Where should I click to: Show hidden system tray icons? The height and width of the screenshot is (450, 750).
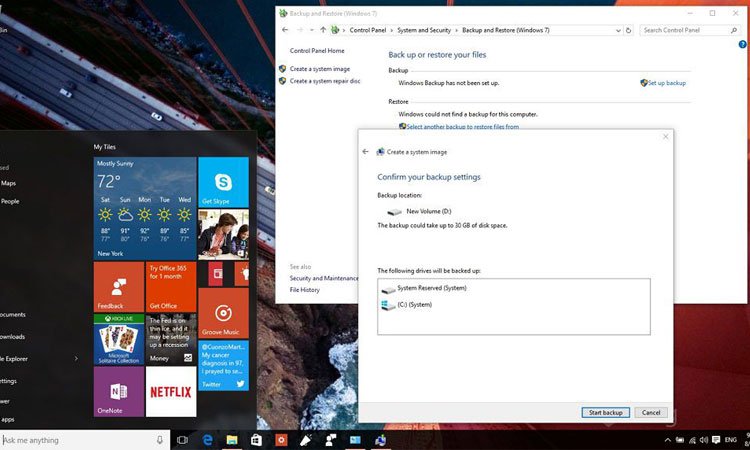pos(668,440)
